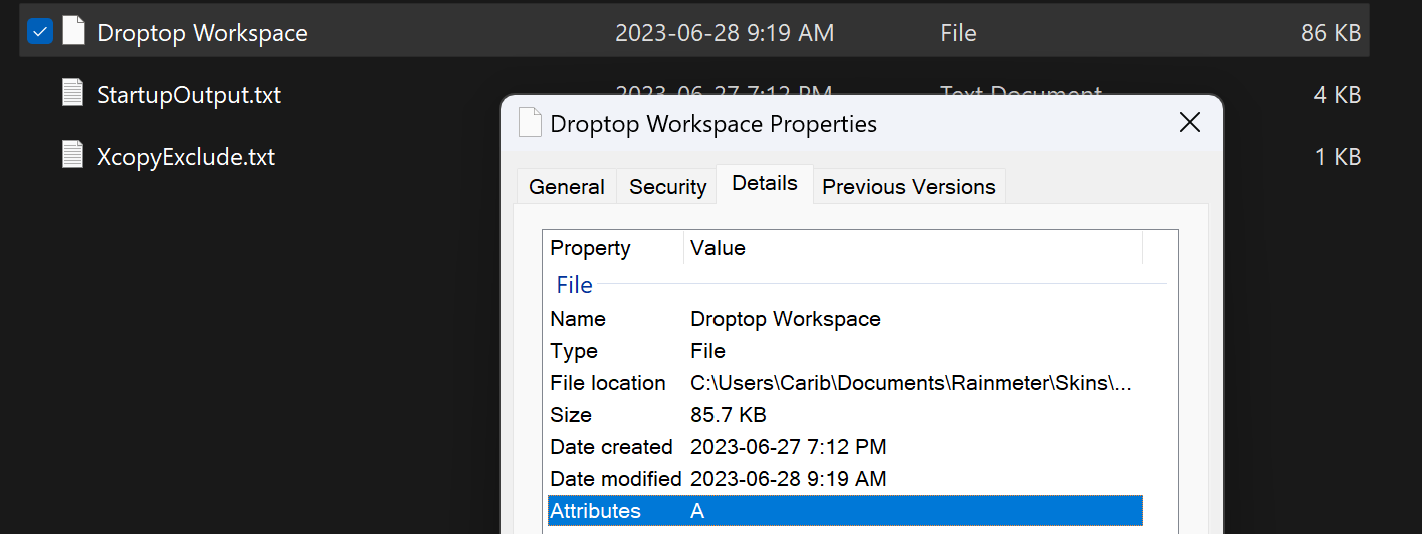Screen dimensions: 1422x534
Task: Click the Date modified 2023-06-28 9:19 AM value
Action: 788,479
